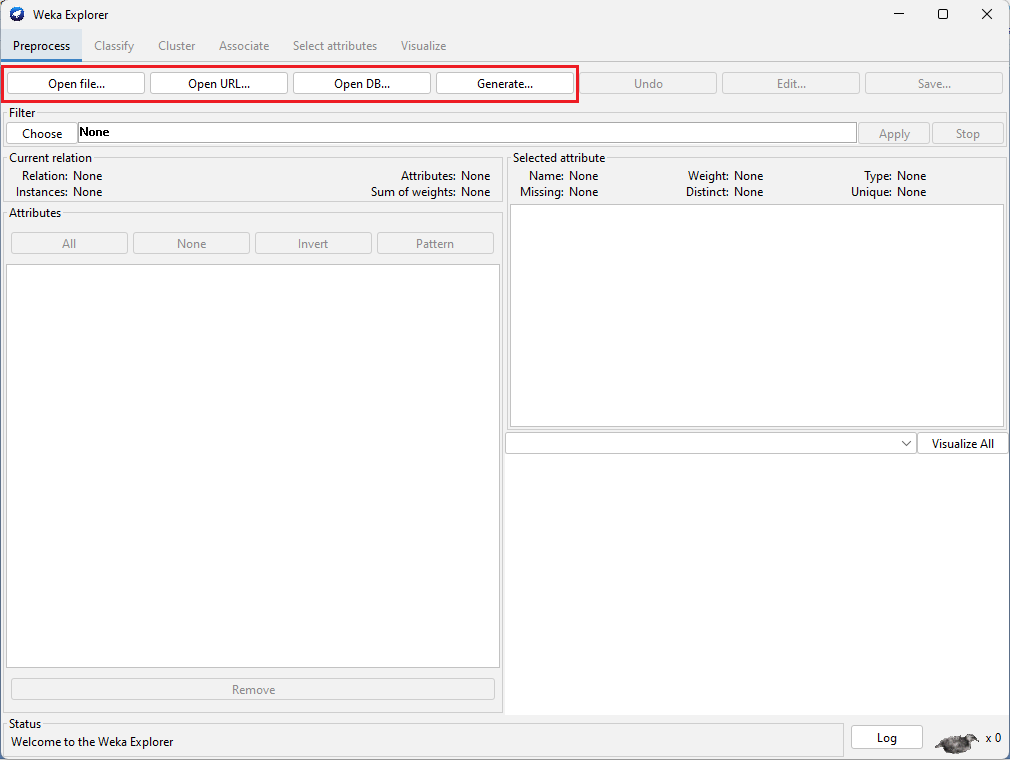Choose a filter with the Choose button

pos(42,133)
